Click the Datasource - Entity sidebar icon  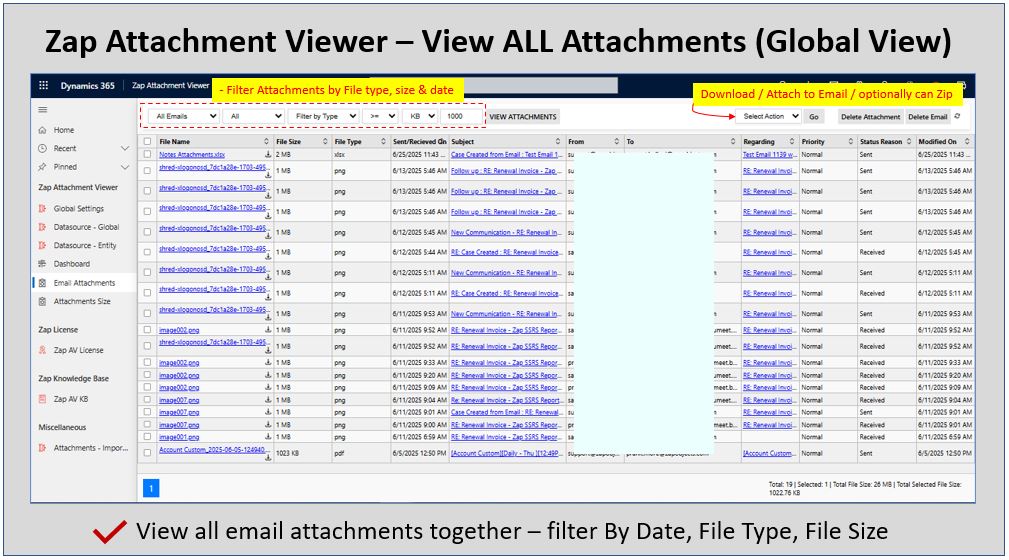click(x=42, y=245)
